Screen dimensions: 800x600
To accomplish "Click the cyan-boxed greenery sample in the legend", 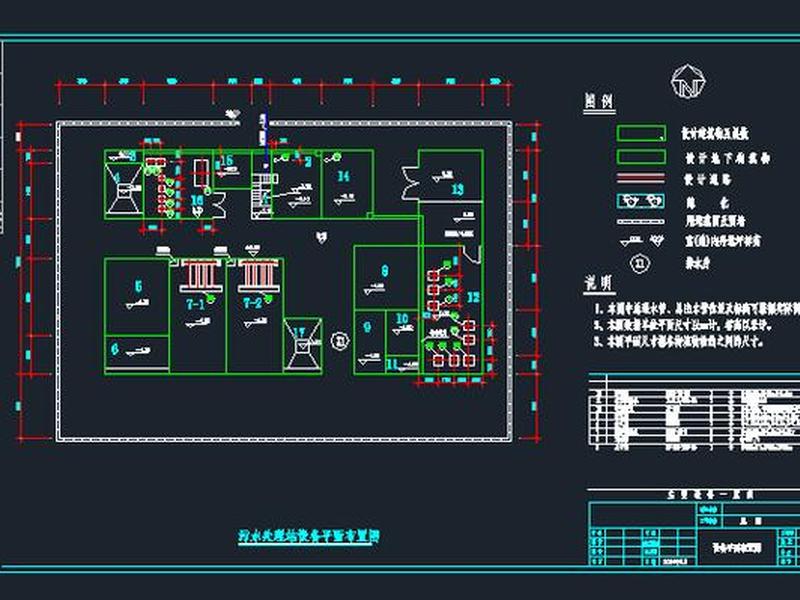I will click(641, 201).
